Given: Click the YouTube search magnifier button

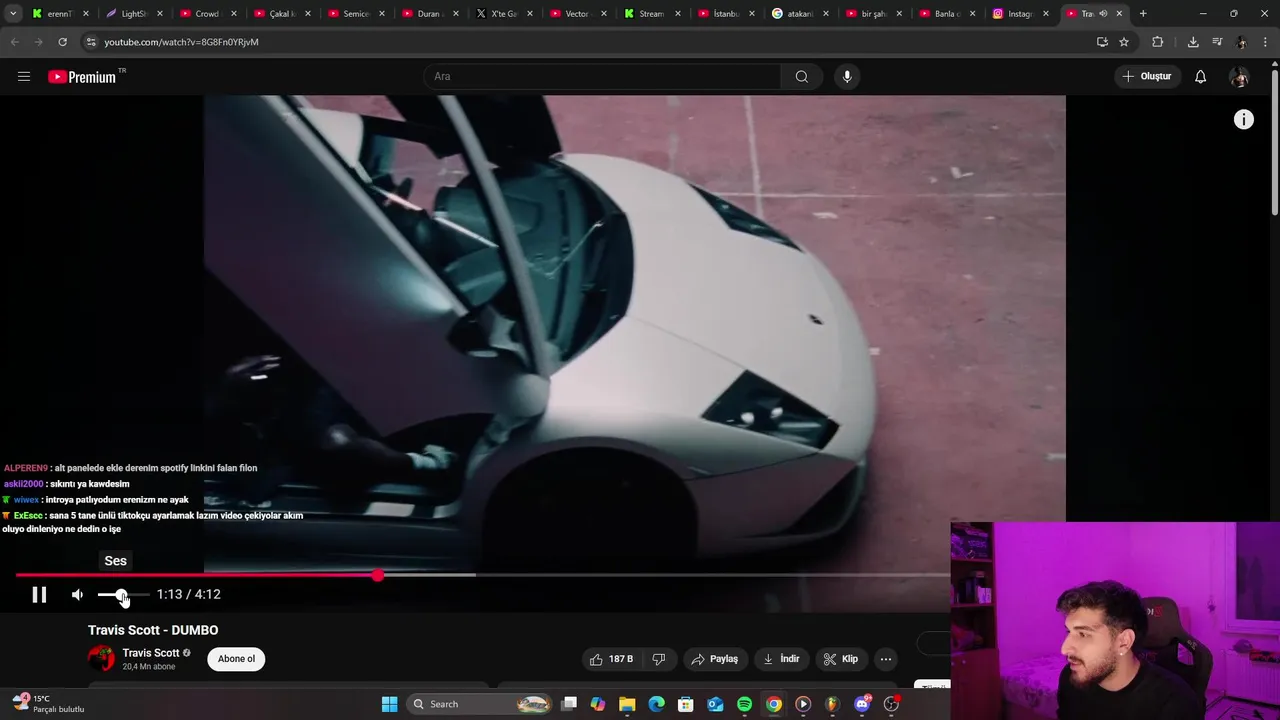Looking at the screenshot, I should coord(801,76).
